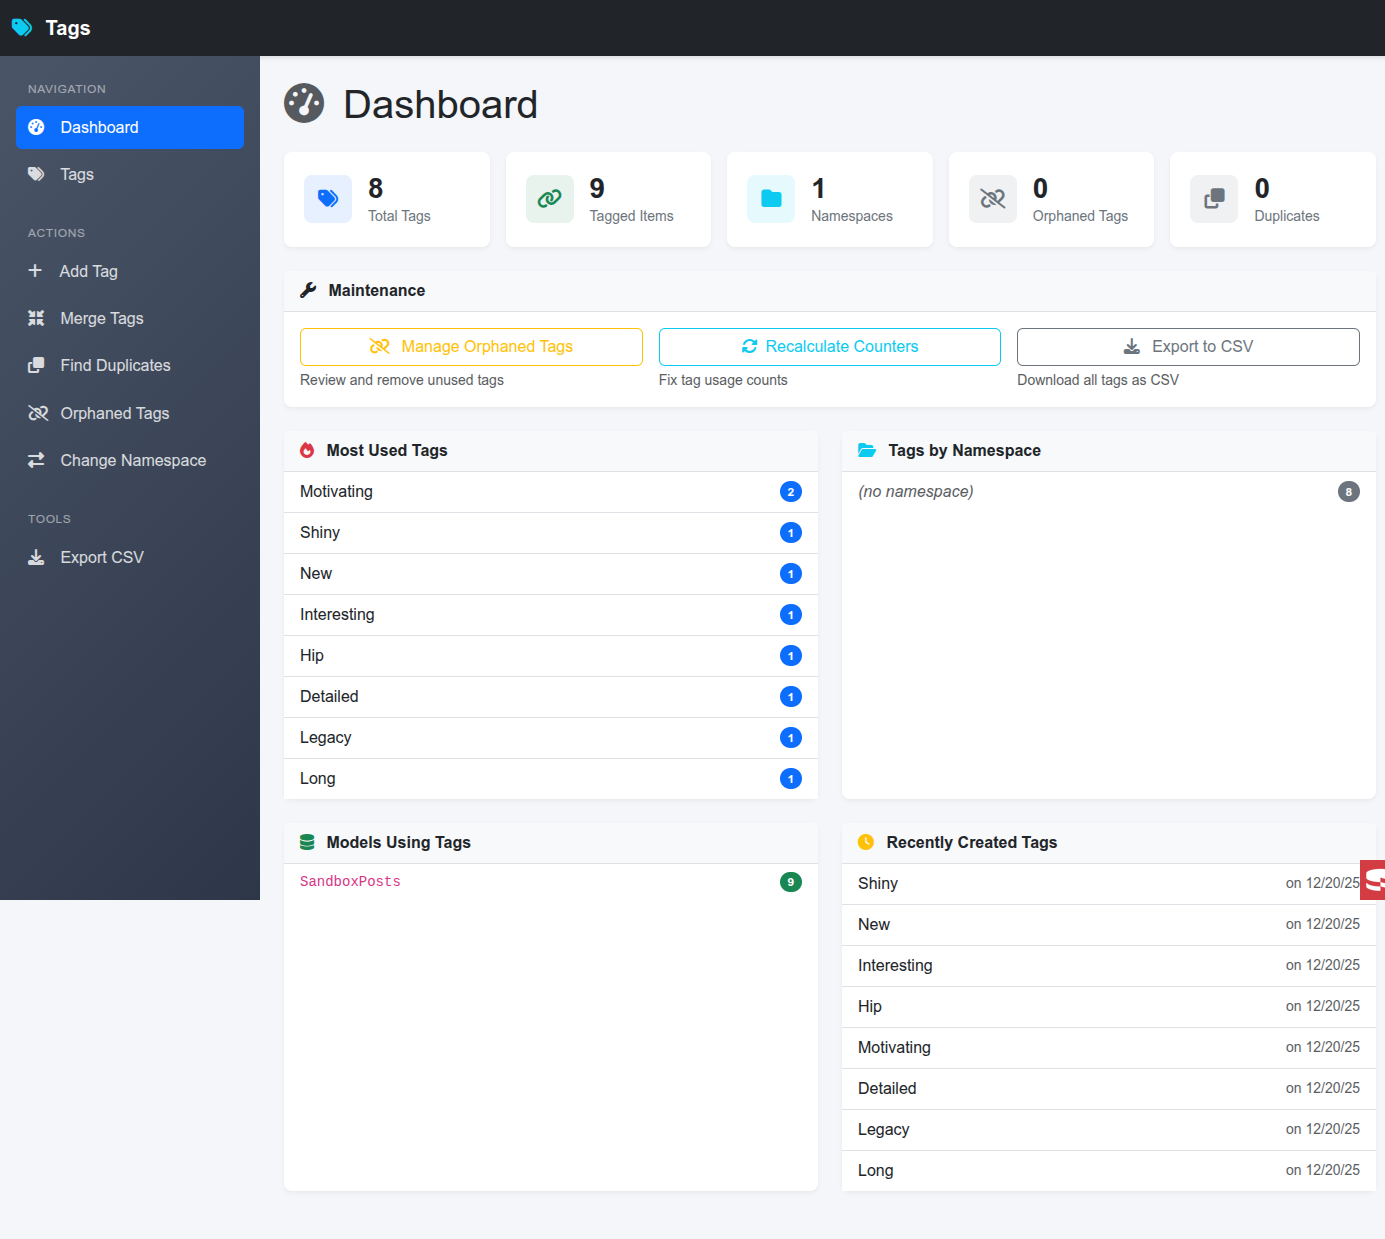Click the Recalculate Counters button
The width and height of the screenshot is (1385, 1239).
click(829, 346)
